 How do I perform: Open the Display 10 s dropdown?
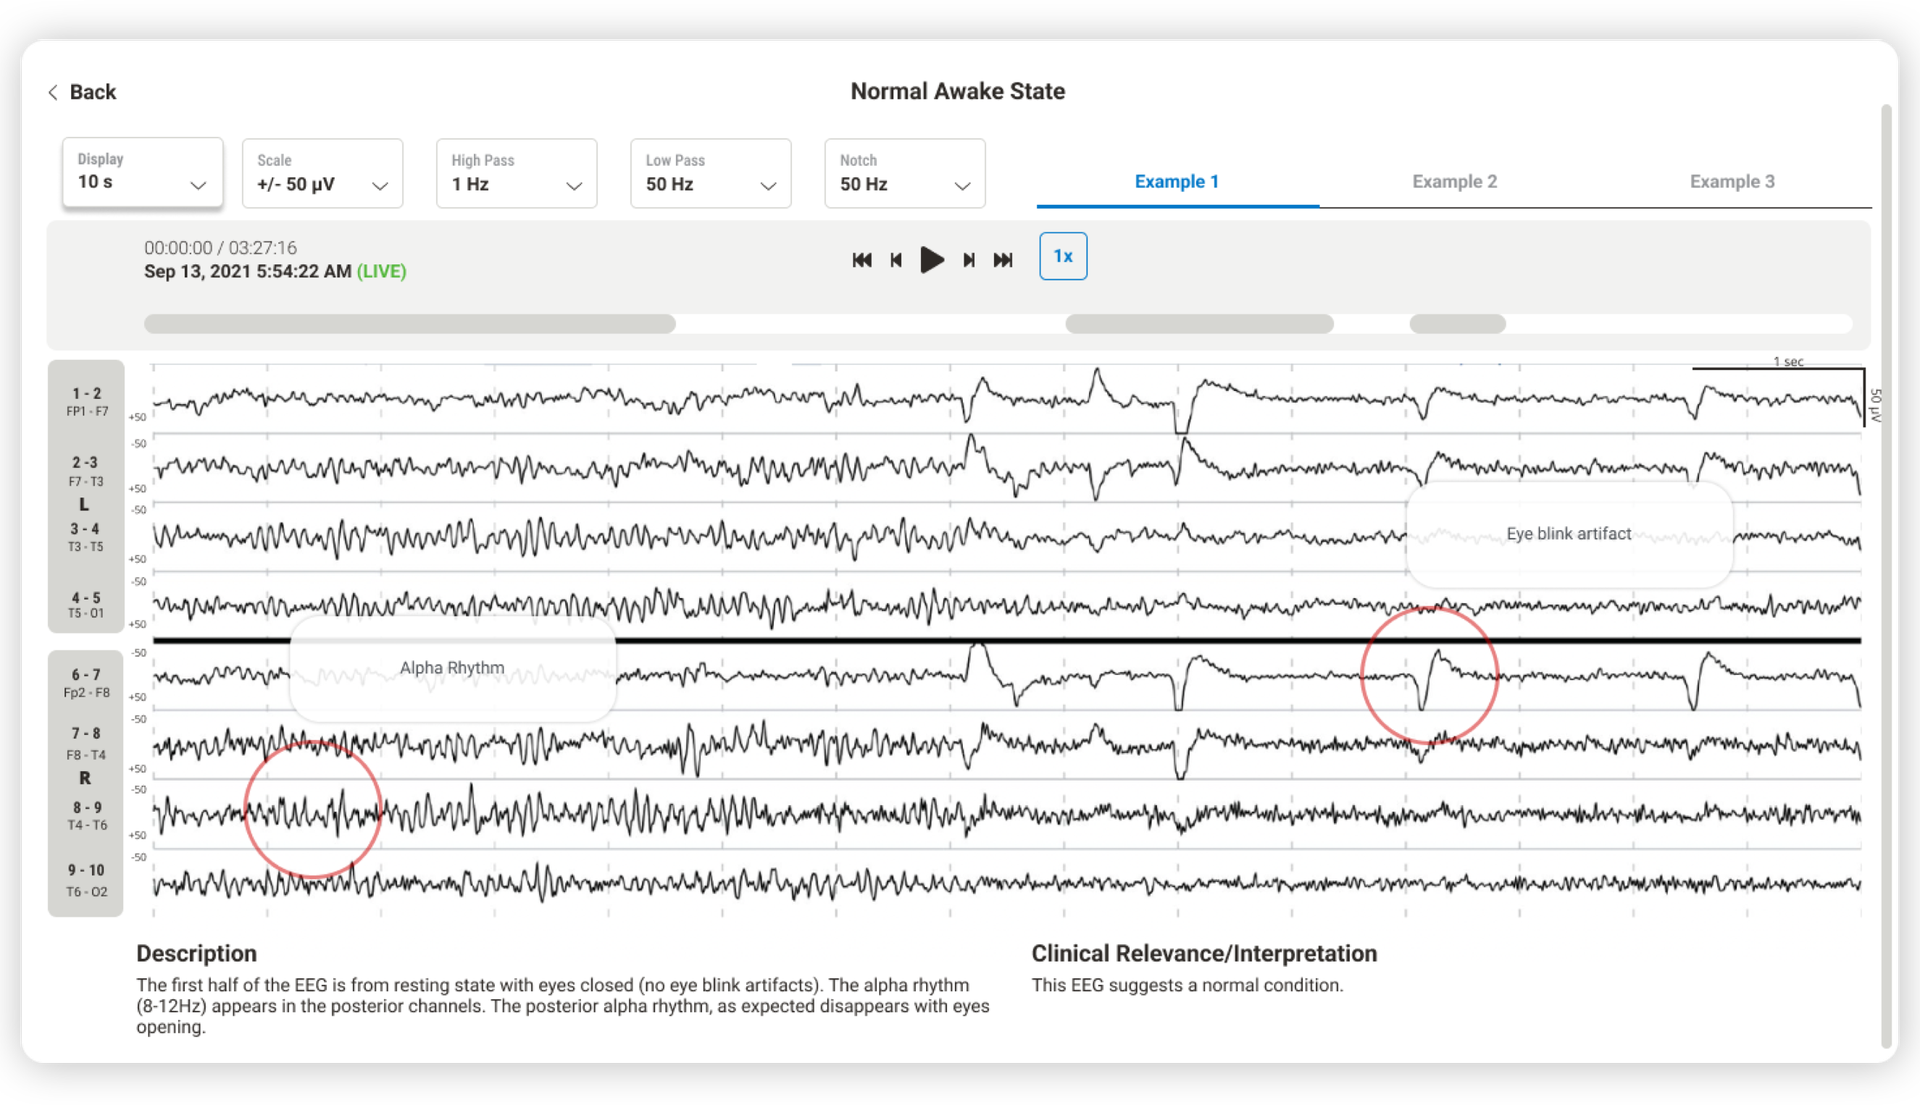(x=142, y=173)
